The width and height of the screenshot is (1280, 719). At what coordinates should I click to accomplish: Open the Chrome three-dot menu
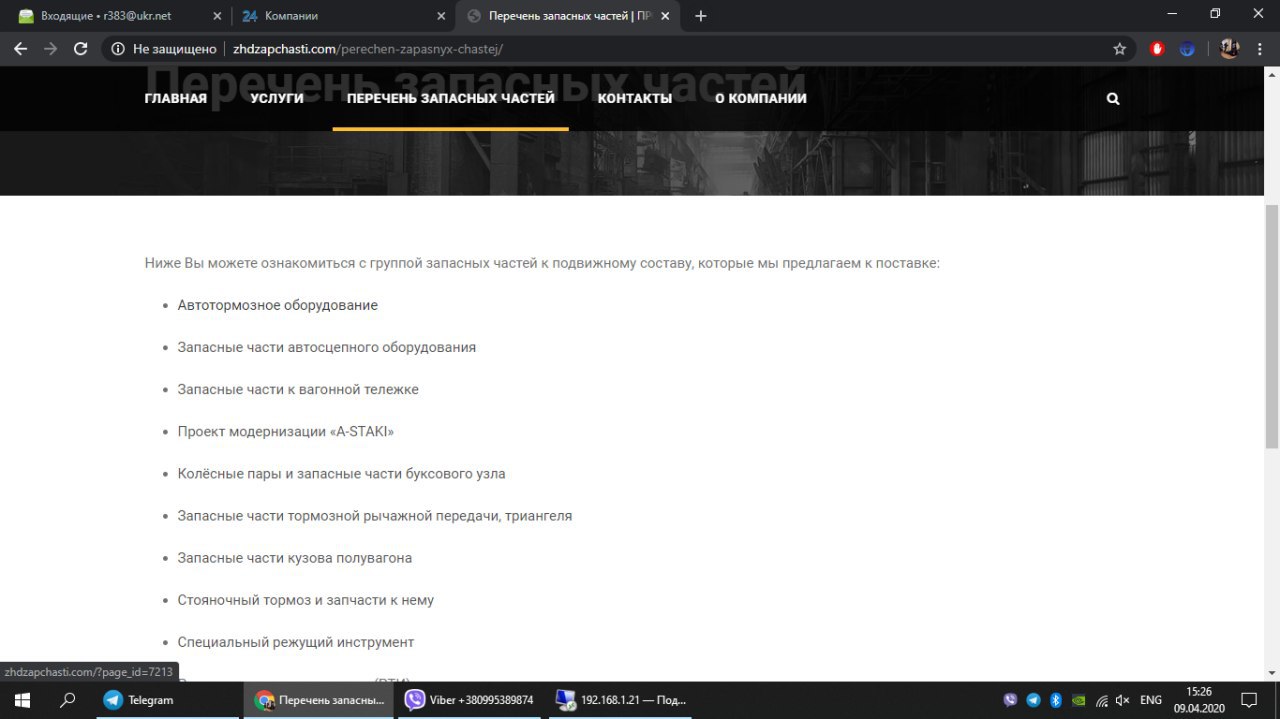pos(1260,48)
